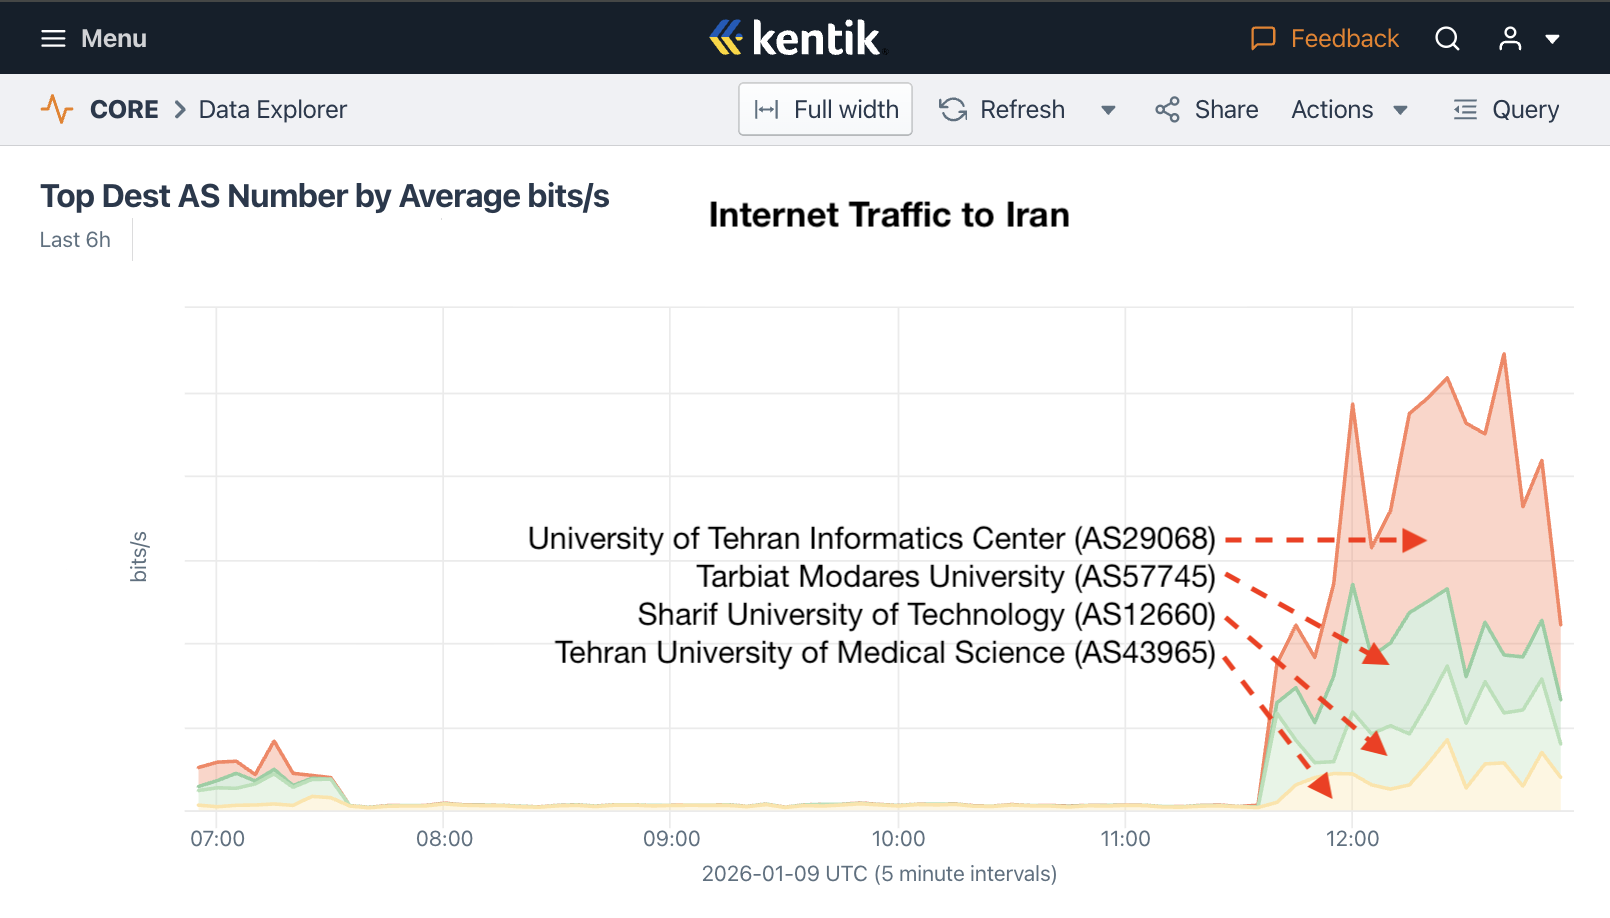Click the user profile icon
Viewport: 1610px width, 918px height.
pos(1510,39)
